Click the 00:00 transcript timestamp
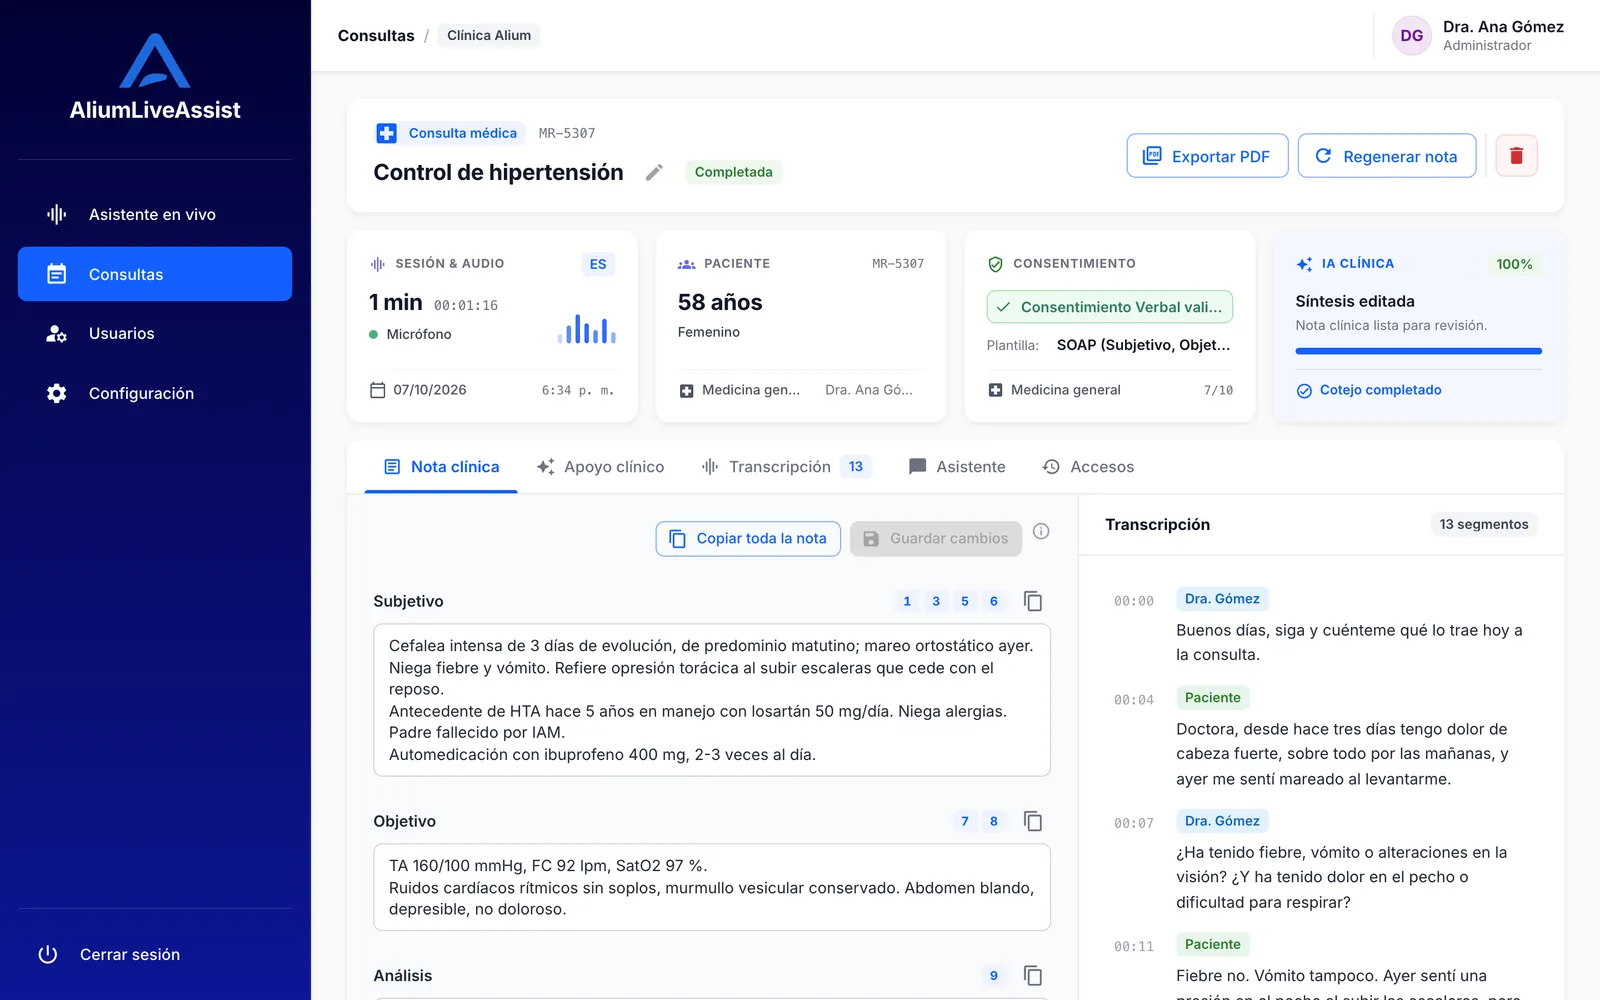The height and width of the screenshot is (1000, 1600). (1134, 601)
